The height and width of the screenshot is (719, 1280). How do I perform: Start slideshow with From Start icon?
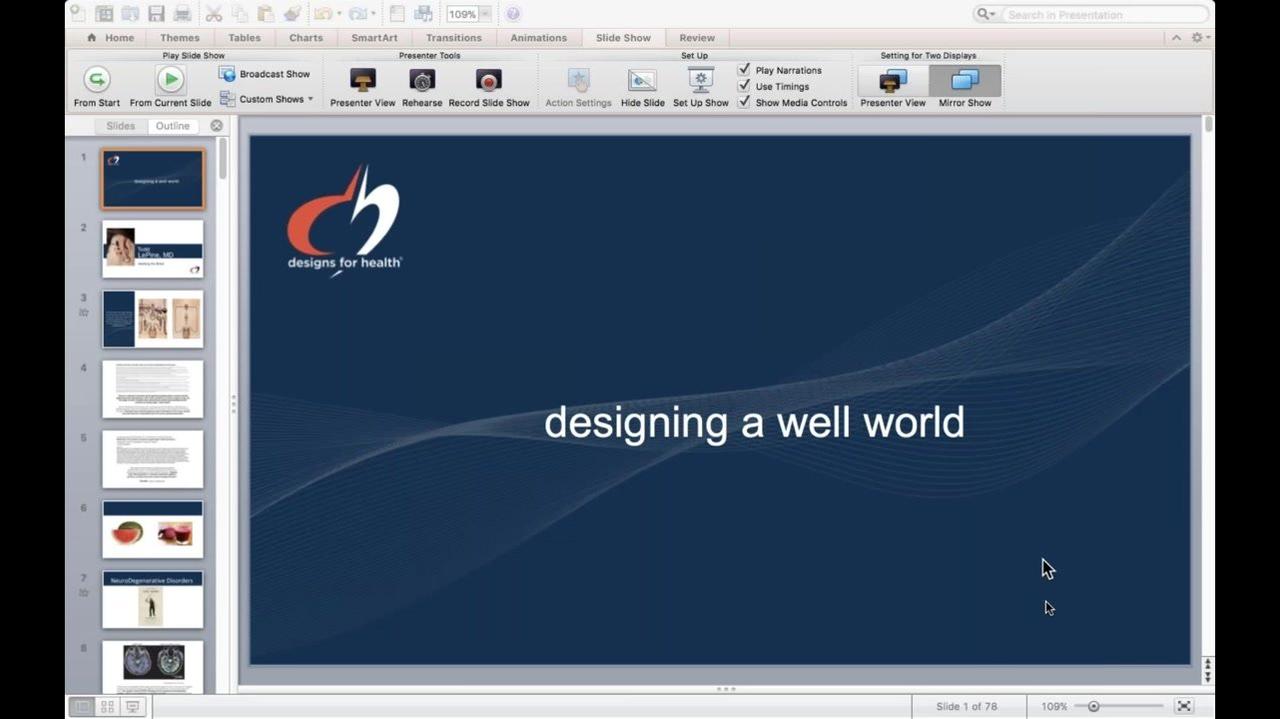97,80
